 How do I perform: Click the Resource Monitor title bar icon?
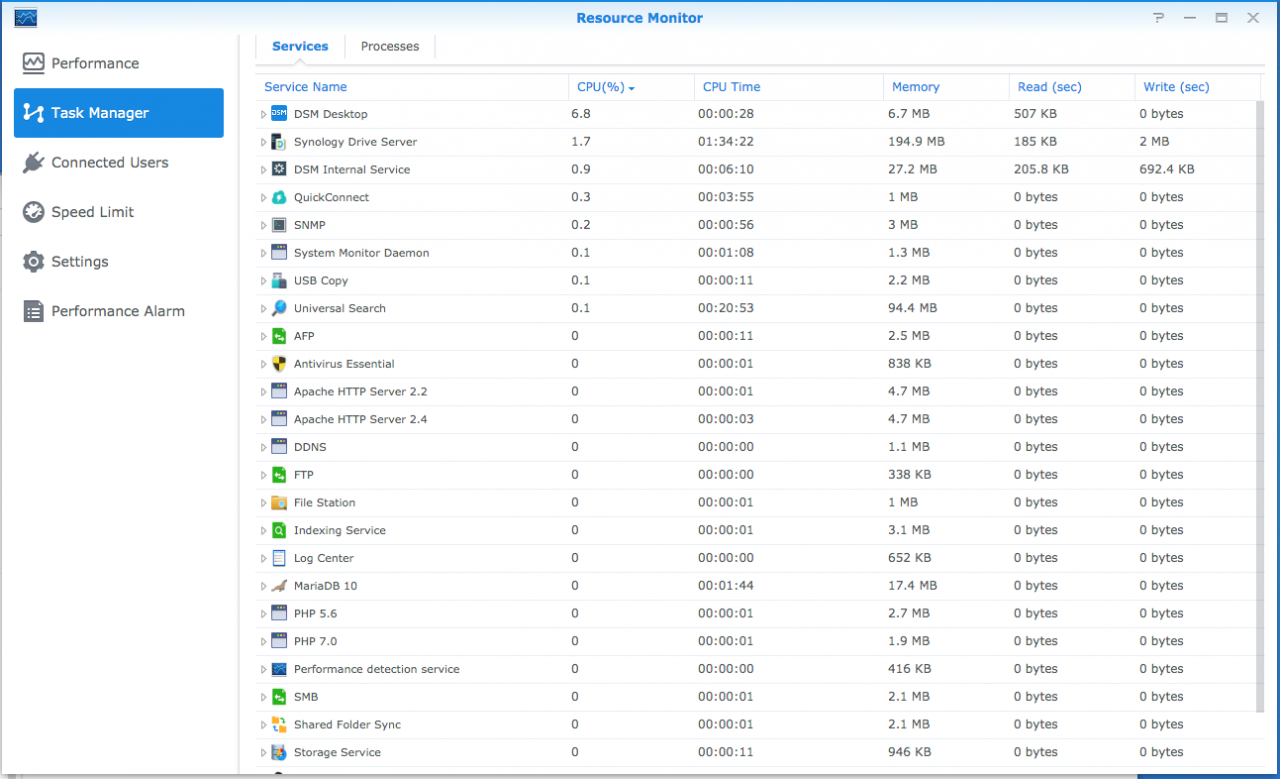pos(26,17)
